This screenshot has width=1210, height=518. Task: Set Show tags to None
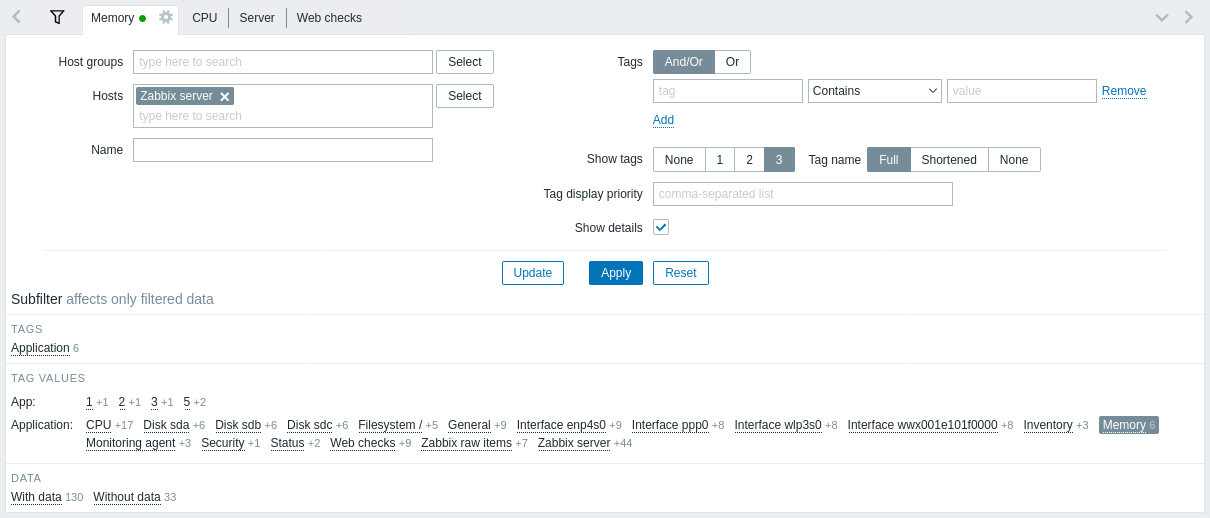[679, 160]
